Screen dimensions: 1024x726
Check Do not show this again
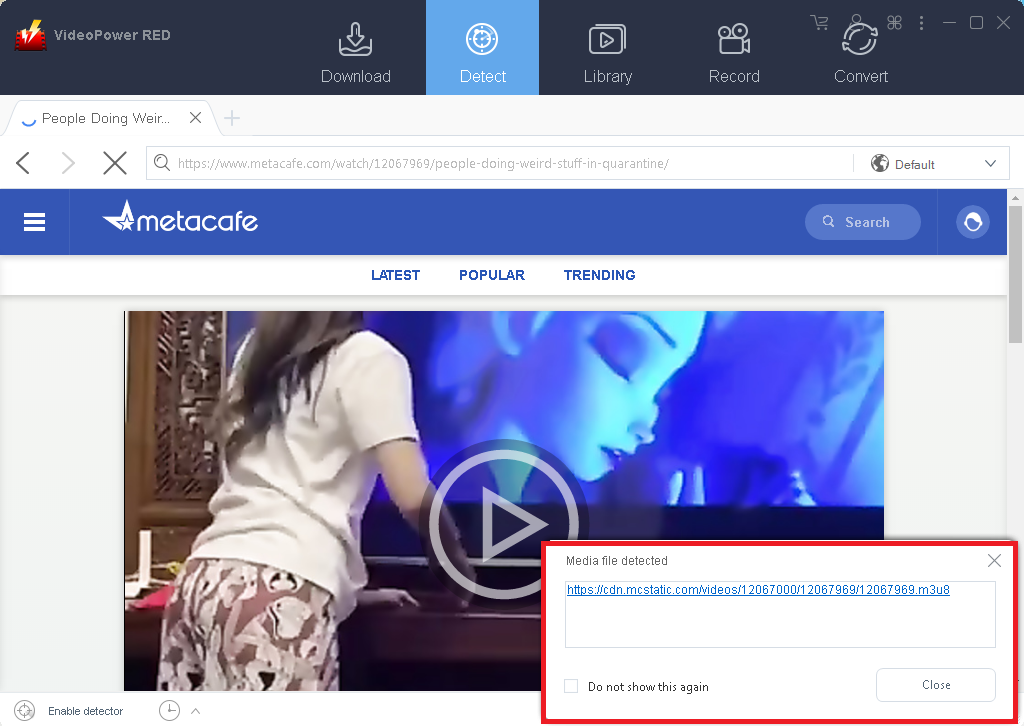(571, 686)
